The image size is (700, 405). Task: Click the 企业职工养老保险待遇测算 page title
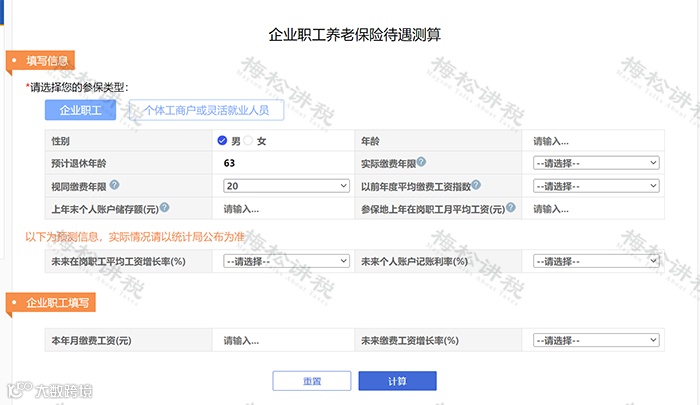click(354, 35)
